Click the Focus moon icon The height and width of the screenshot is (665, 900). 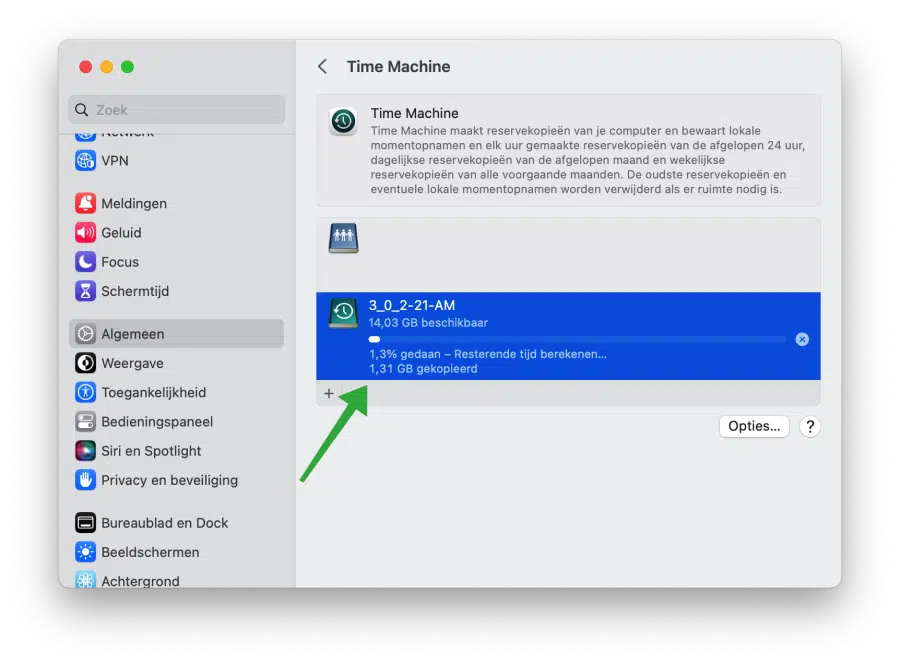coord(86,262)
